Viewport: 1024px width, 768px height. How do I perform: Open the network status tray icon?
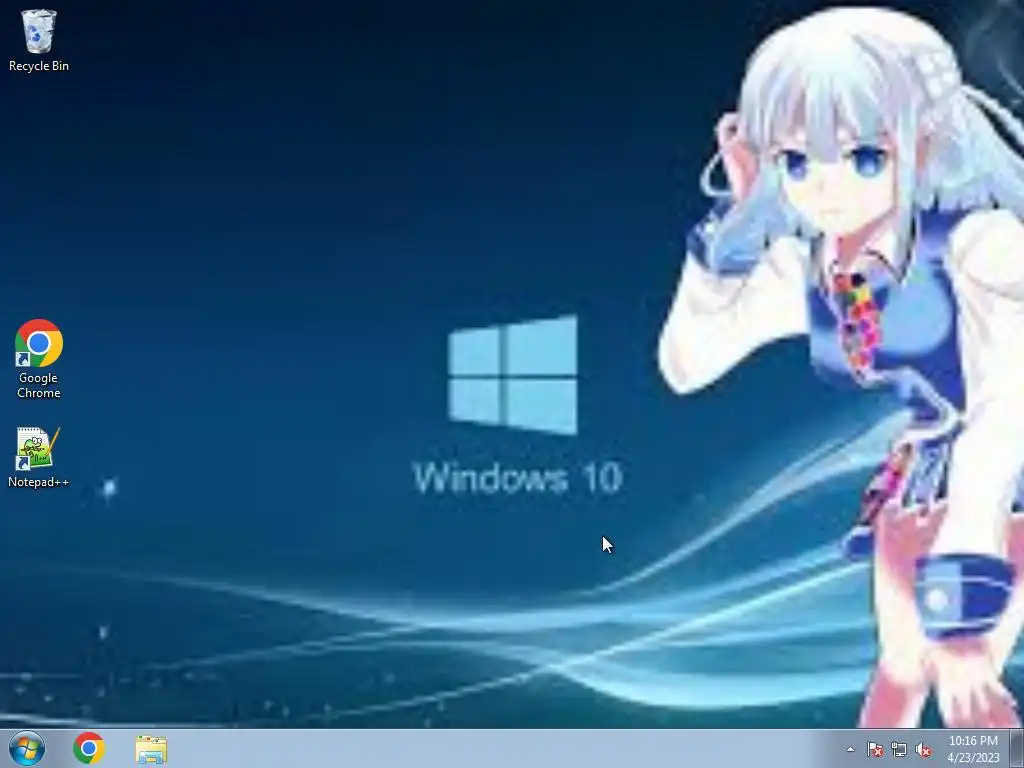tap(899, 749)
